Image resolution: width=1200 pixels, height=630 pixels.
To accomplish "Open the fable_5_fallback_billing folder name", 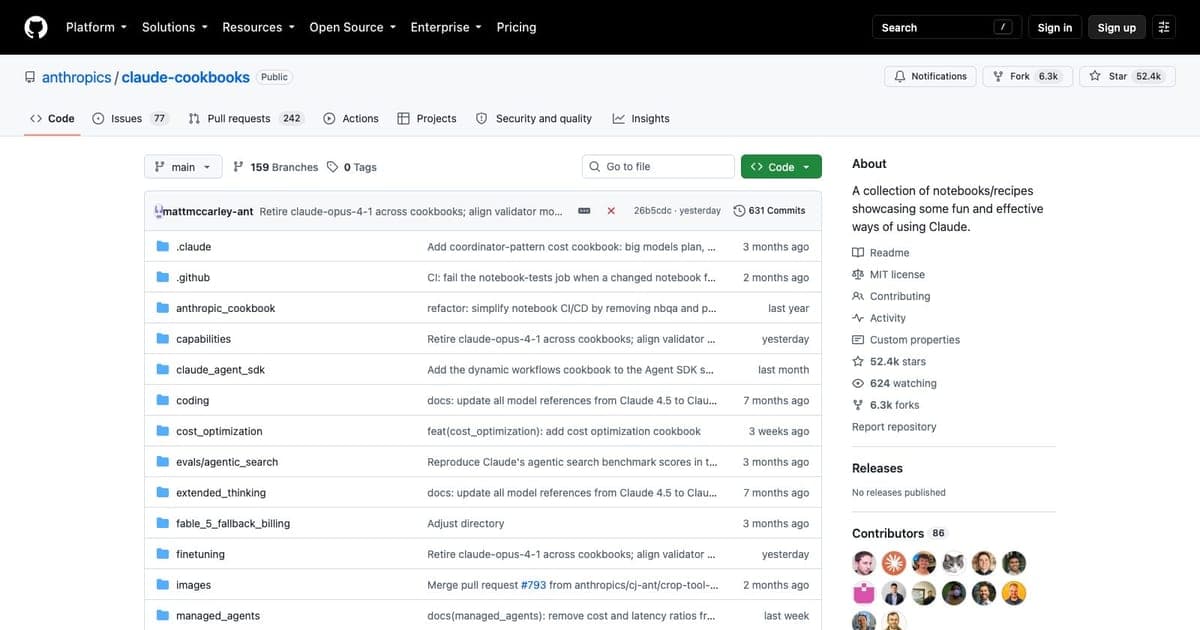I will point(233,524).
